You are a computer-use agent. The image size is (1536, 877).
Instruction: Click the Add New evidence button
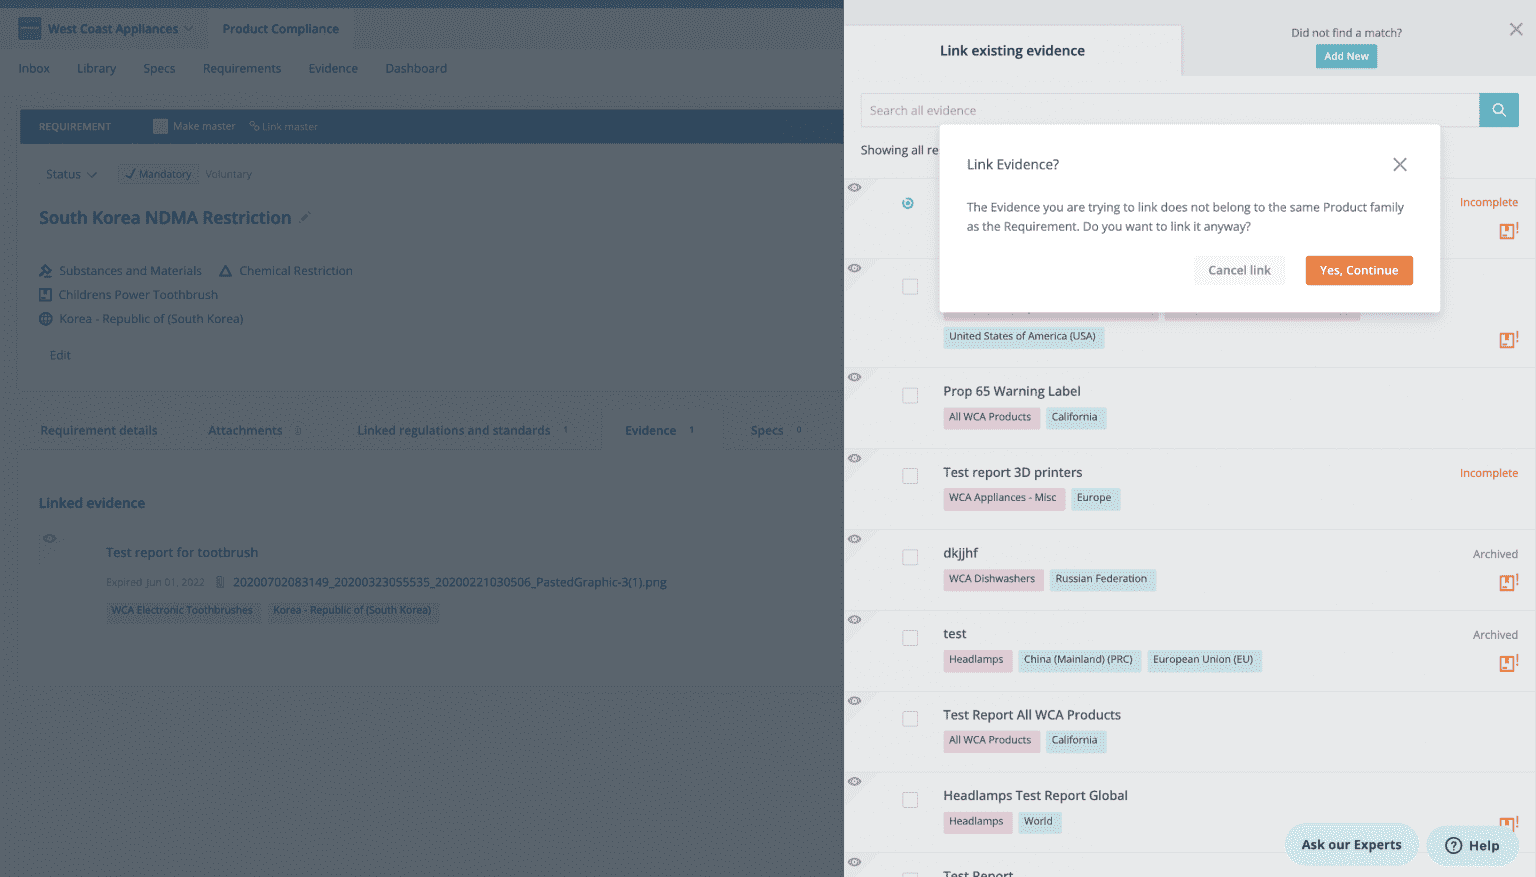(1345, 56)
